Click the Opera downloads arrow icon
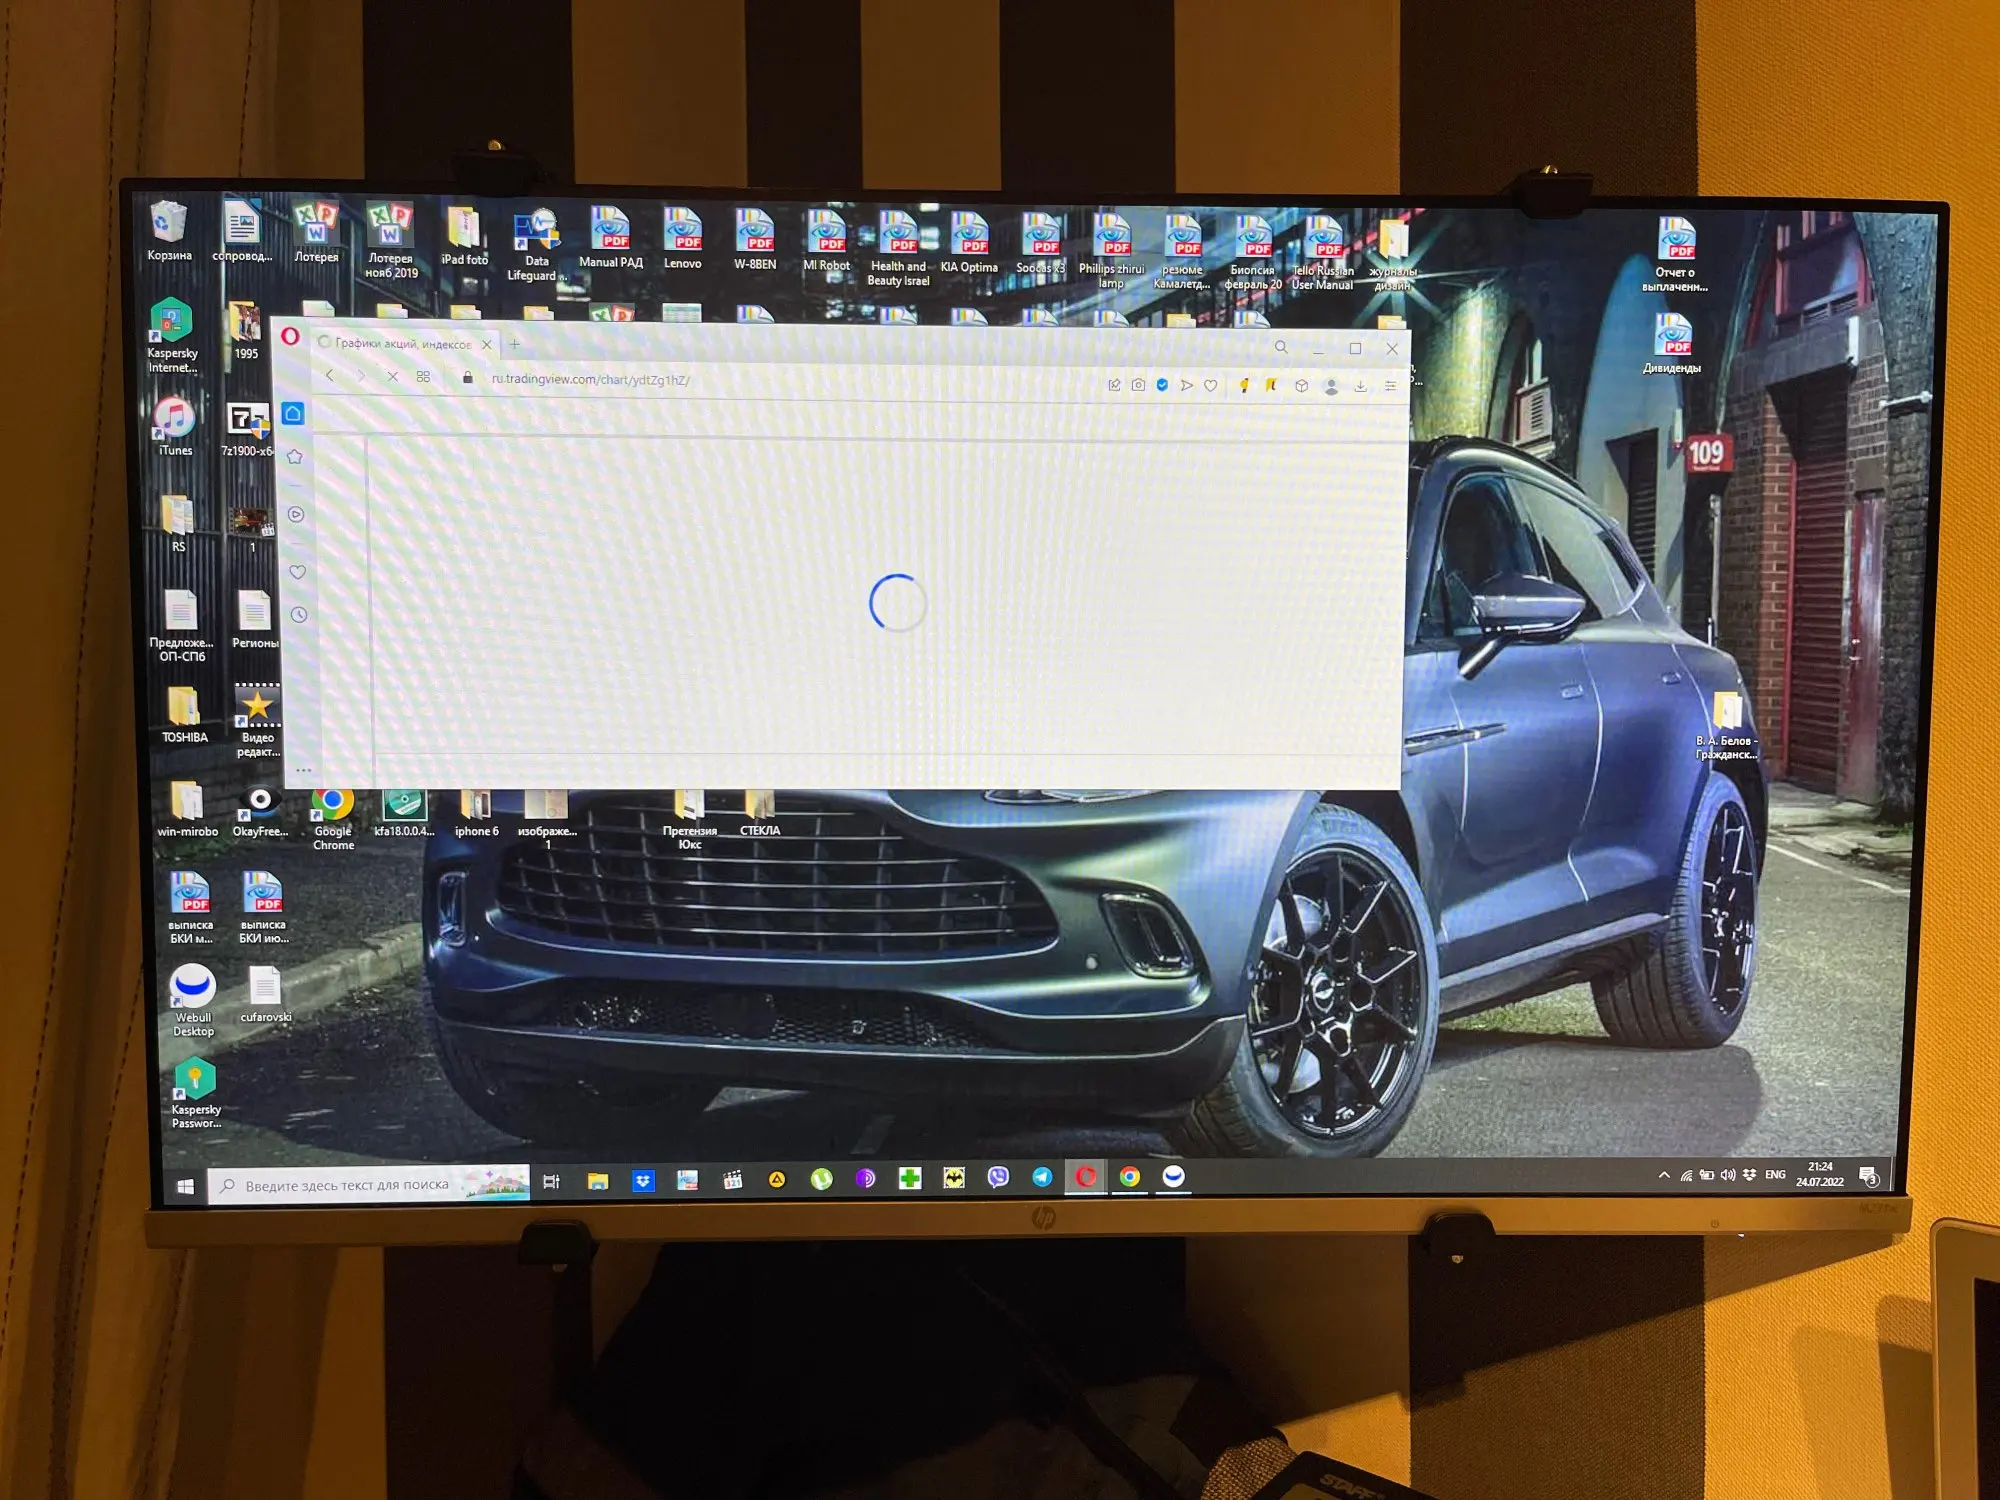 click(1360, 386)
